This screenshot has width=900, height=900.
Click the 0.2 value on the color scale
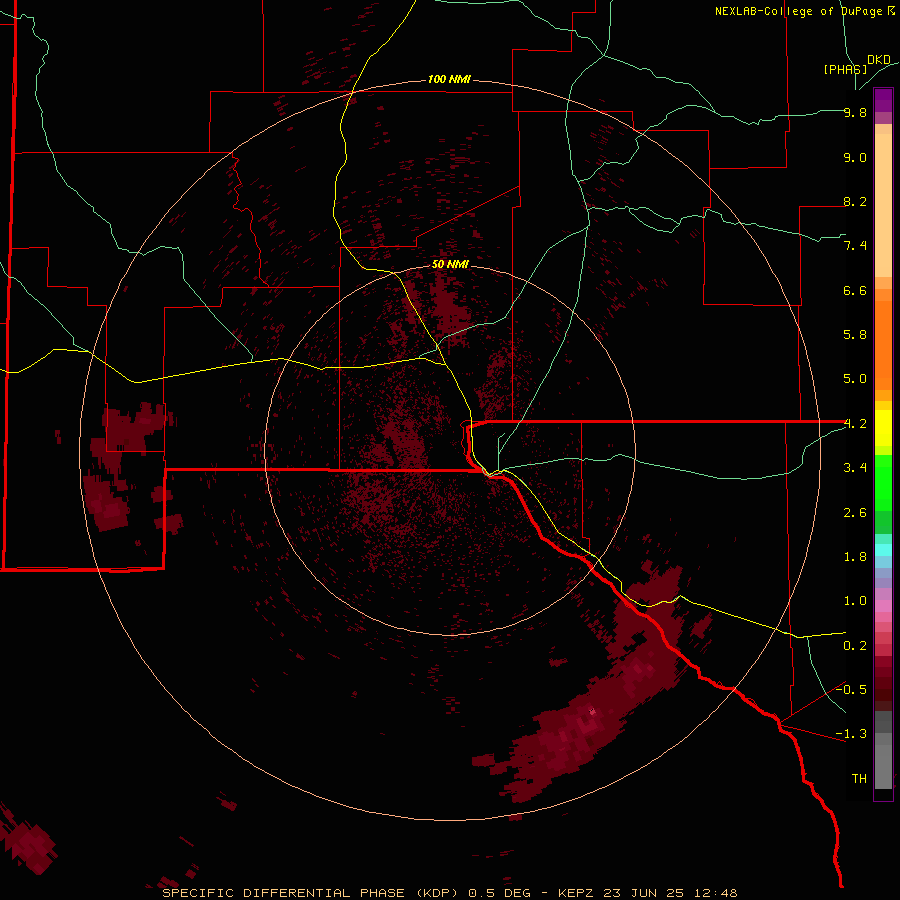click(x=855, y=646)
